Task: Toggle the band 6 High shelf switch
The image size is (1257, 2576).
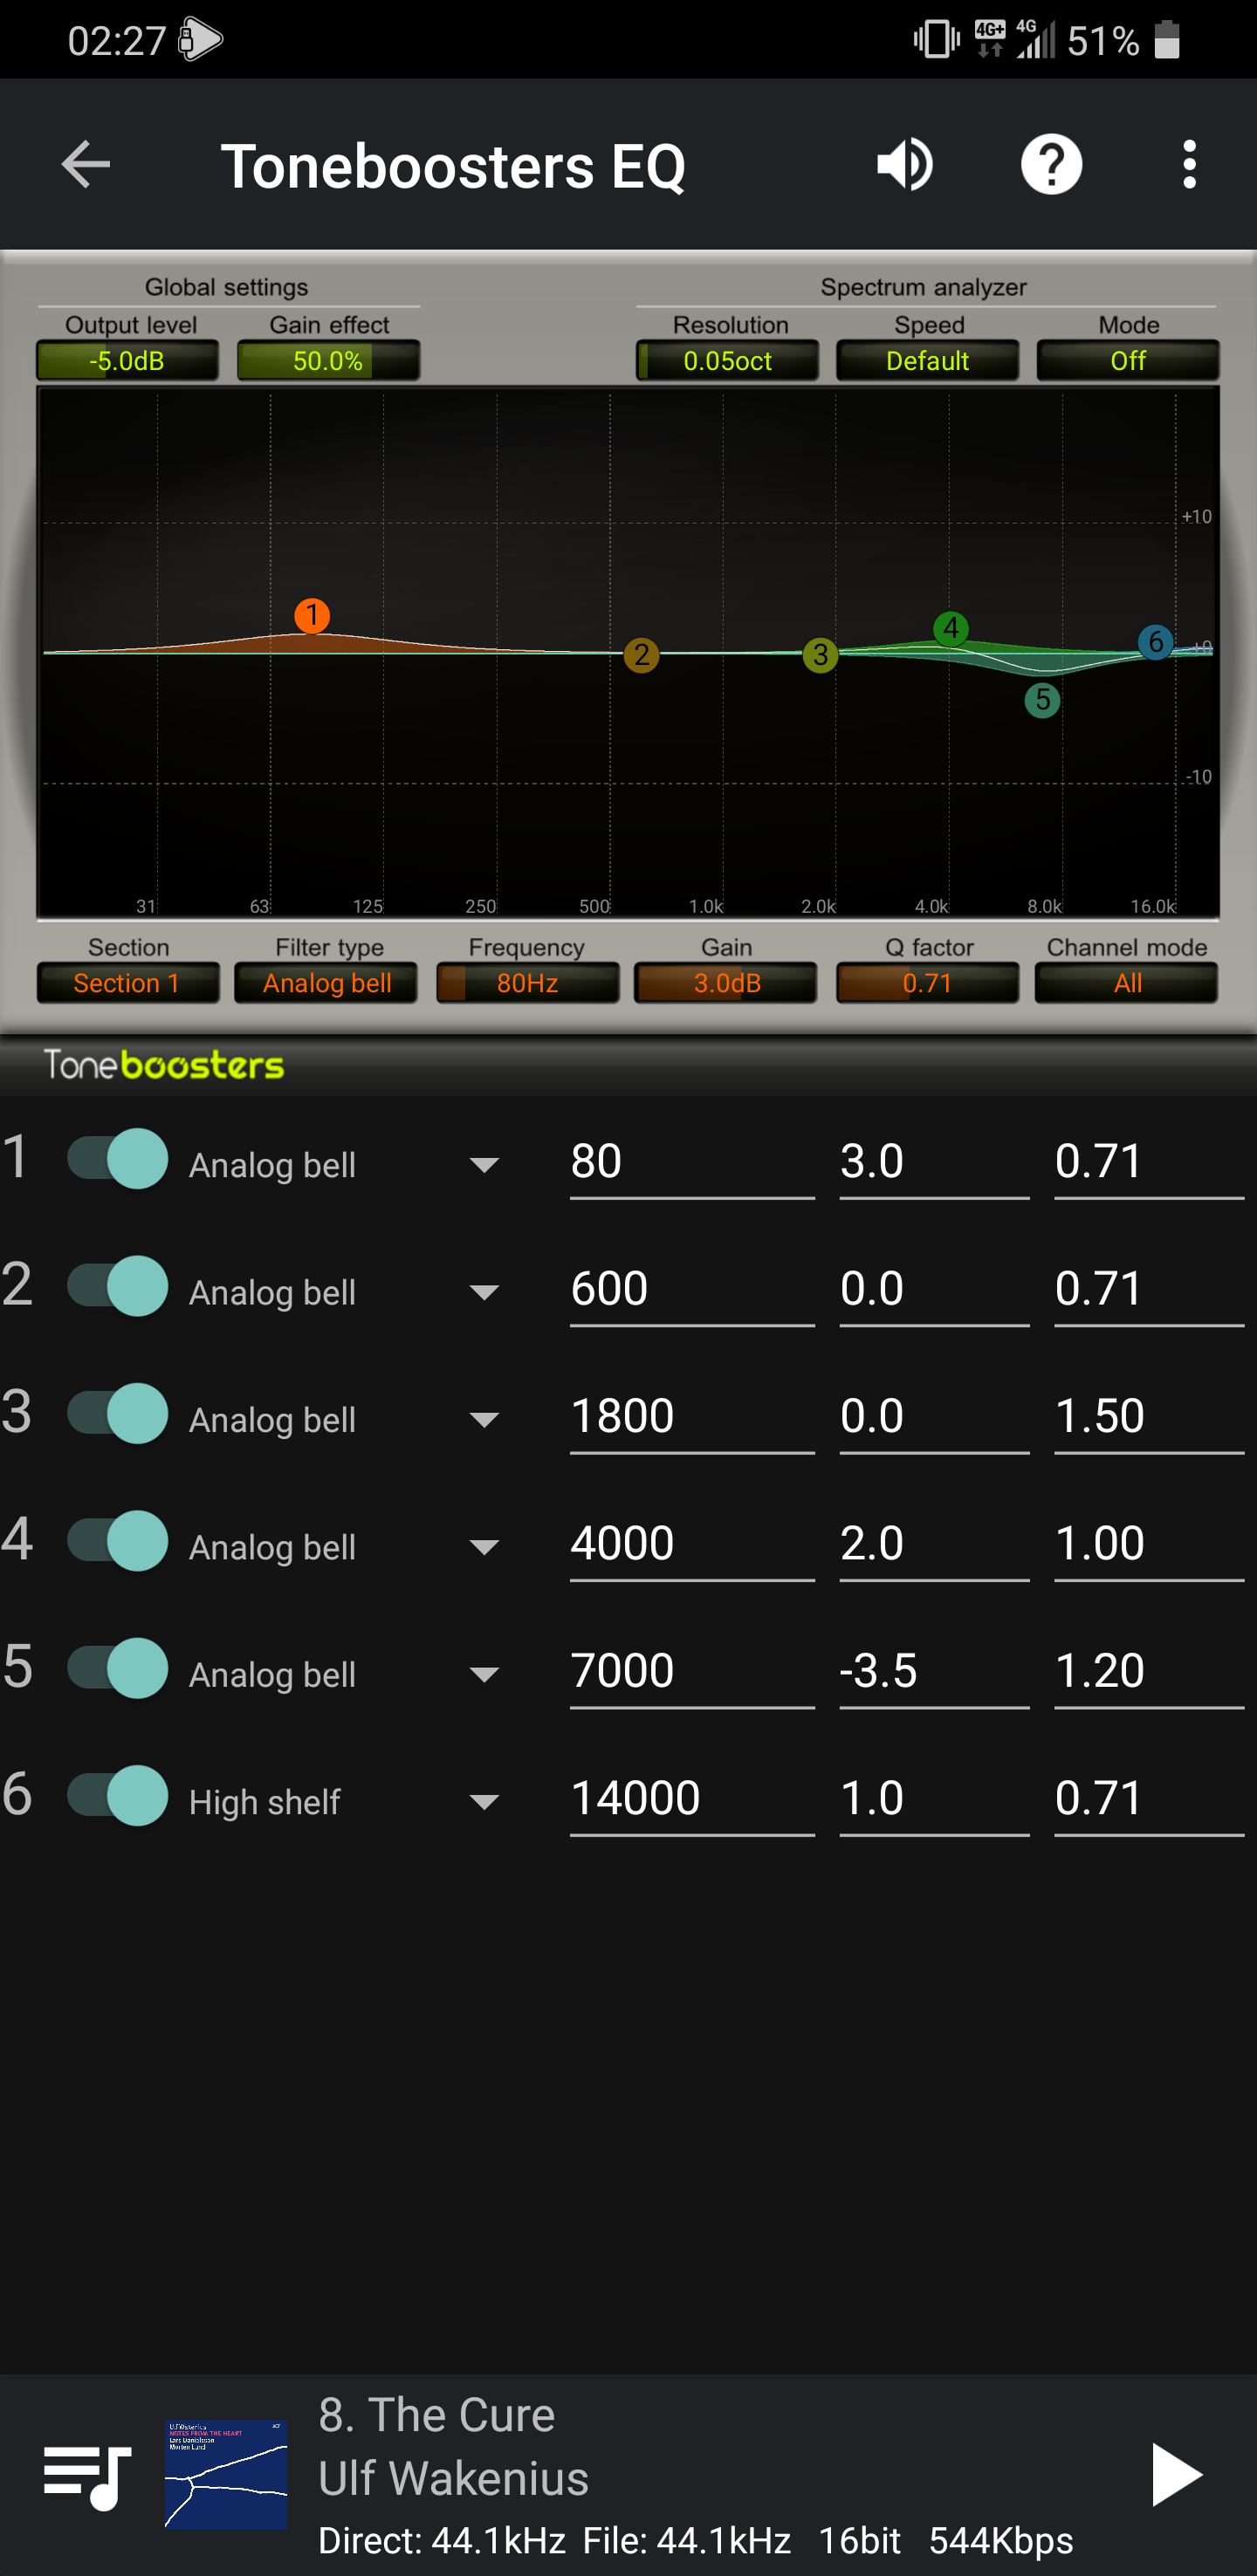Action: pyautogui.click(x=118, y=1796)
